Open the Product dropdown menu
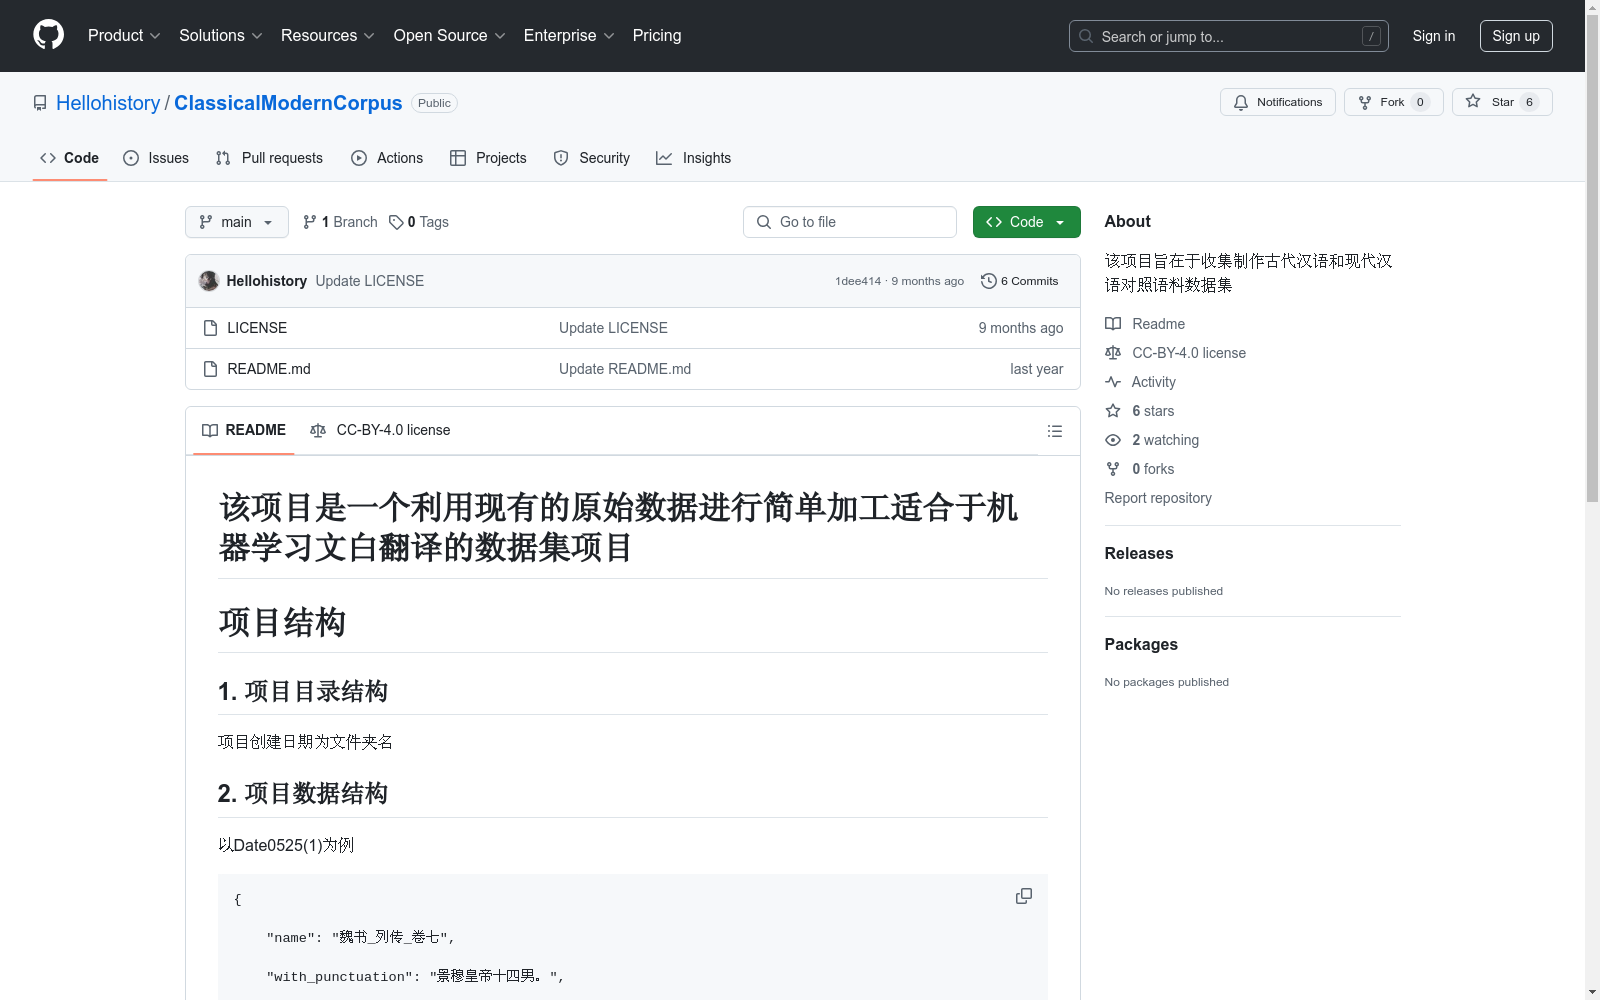The height and width of the screenshot is (1000, 1600). click(x=124, y=35)
